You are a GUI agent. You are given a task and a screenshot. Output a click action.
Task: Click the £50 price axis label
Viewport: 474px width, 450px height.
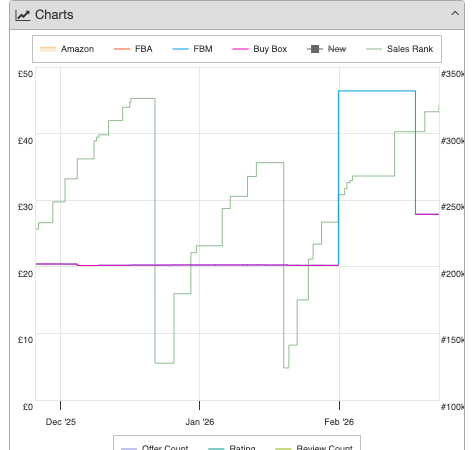[x=25, y=74]
